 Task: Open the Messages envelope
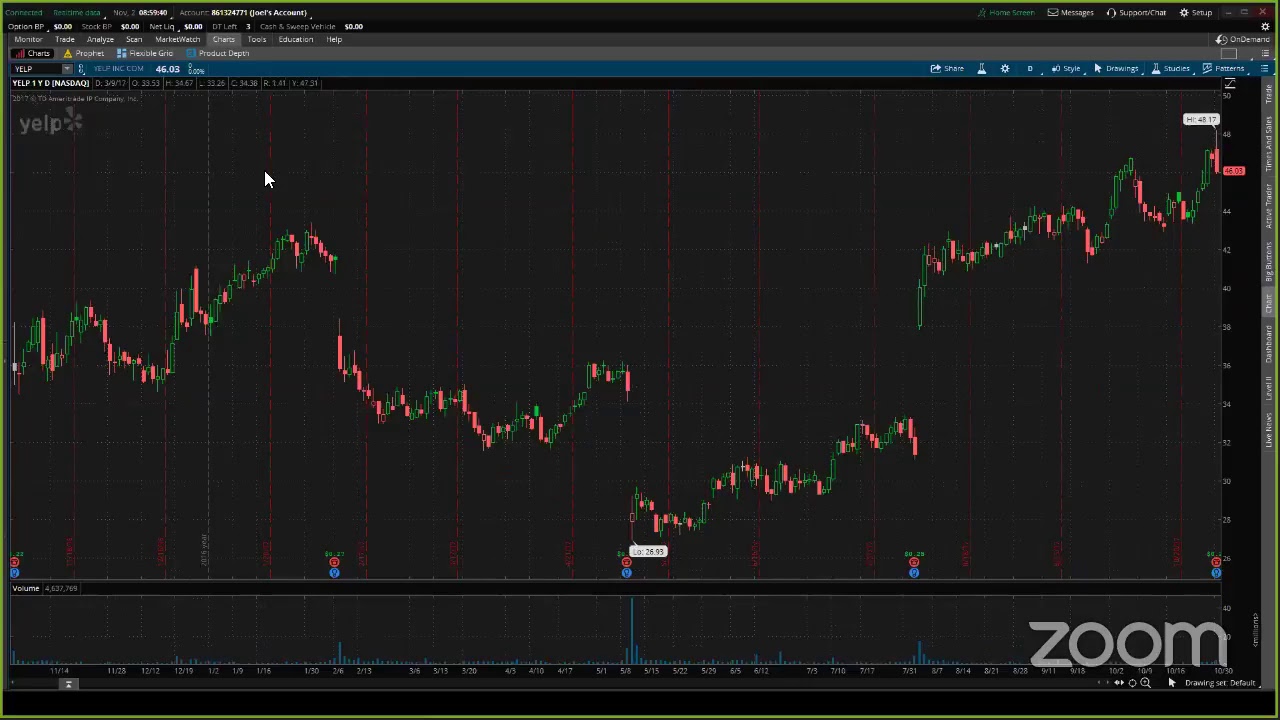pos(1070,13)
